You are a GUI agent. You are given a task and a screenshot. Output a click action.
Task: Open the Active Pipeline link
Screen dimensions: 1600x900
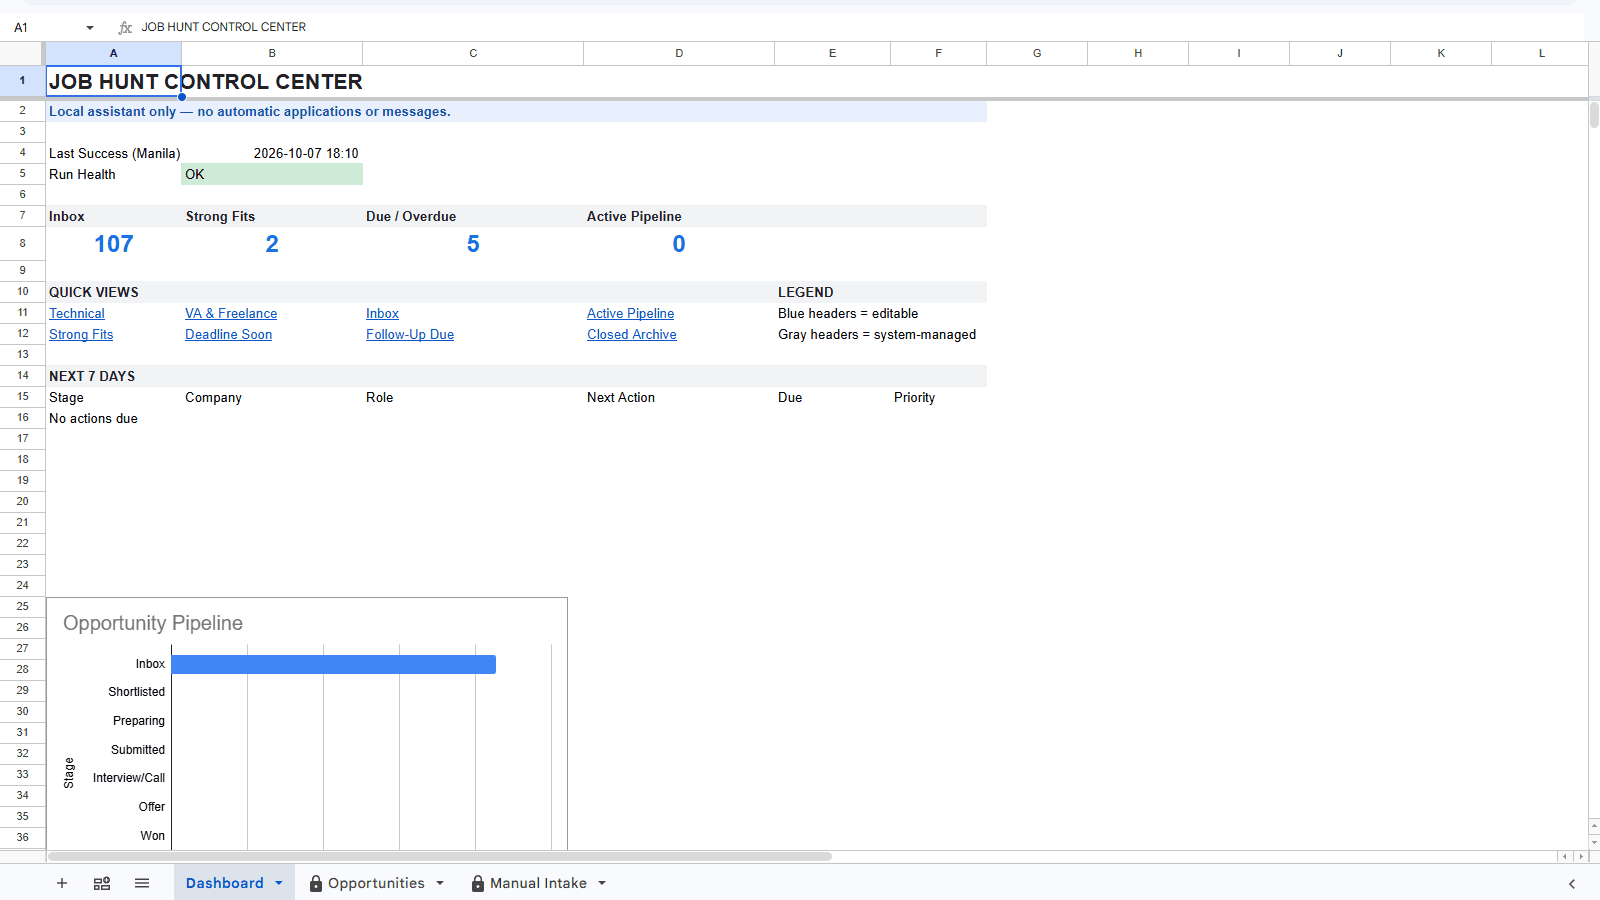point(630,313)
